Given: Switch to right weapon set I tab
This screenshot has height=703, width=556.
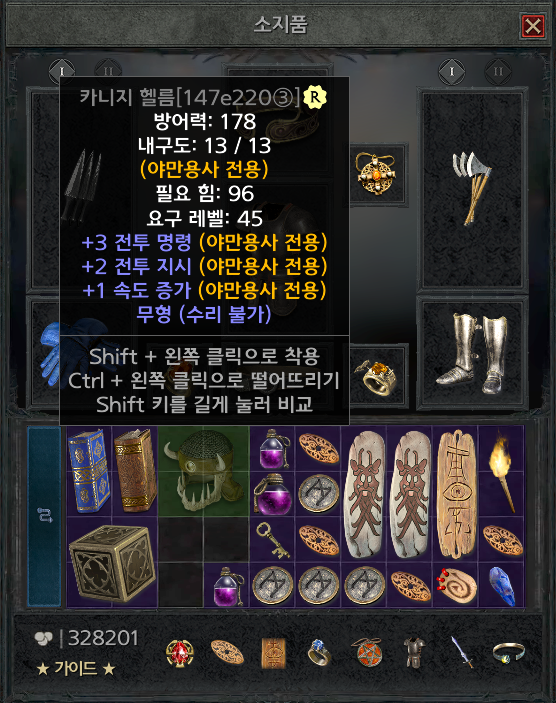Looking at the screenshot, I should coord(452,72).
